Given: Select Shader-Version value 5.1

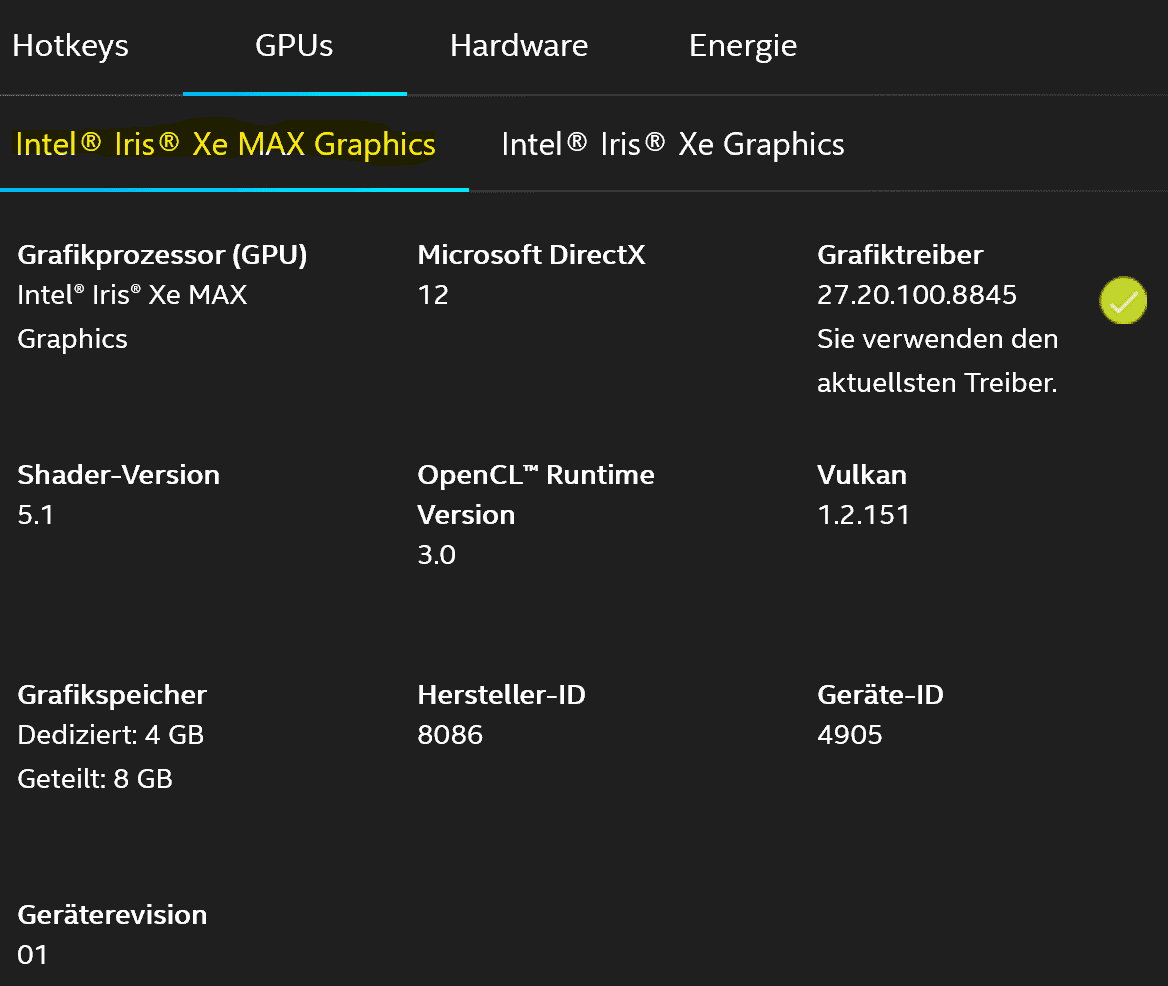Looking at the screenshot, I should click(36, 515).
